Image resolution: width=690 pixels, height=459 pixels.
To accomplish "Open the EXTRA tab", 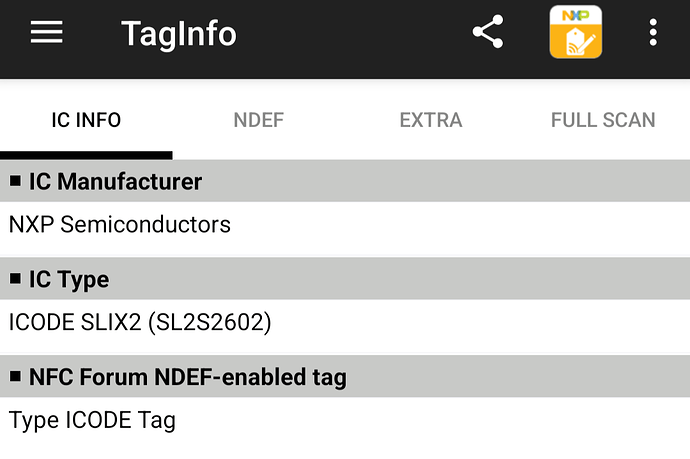I will (x=431, y=120).
